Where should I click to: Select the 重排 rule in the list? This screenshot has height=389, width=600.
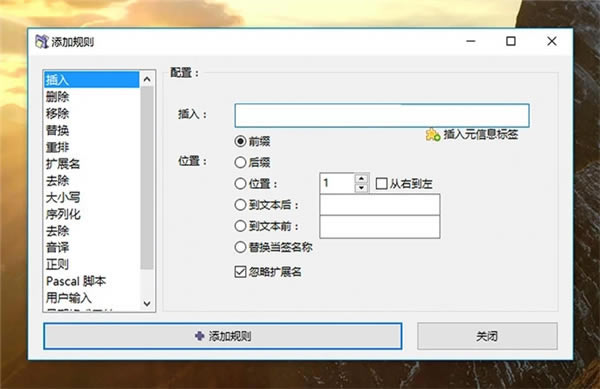point(91,147)
